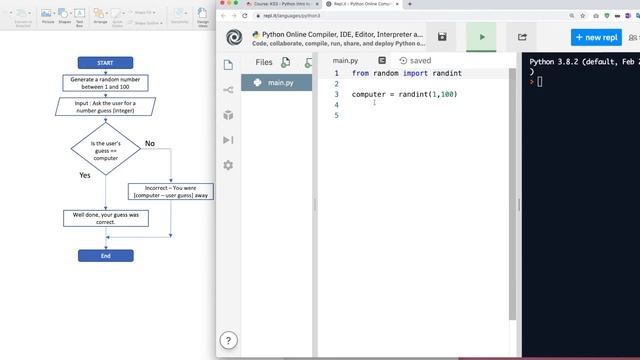
Task: Click the purple extension icon in browser toolbar
Action: (x=628, y=16)
